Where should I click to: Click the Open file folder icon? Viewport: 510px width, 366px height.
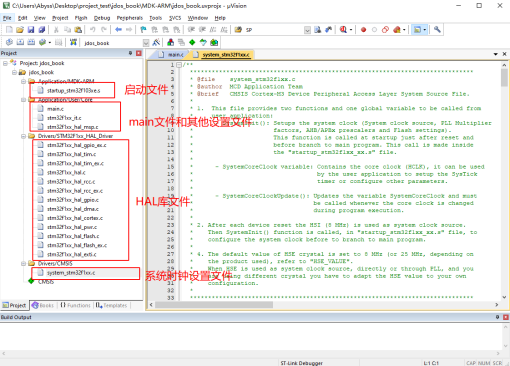(x=20, y=30)
